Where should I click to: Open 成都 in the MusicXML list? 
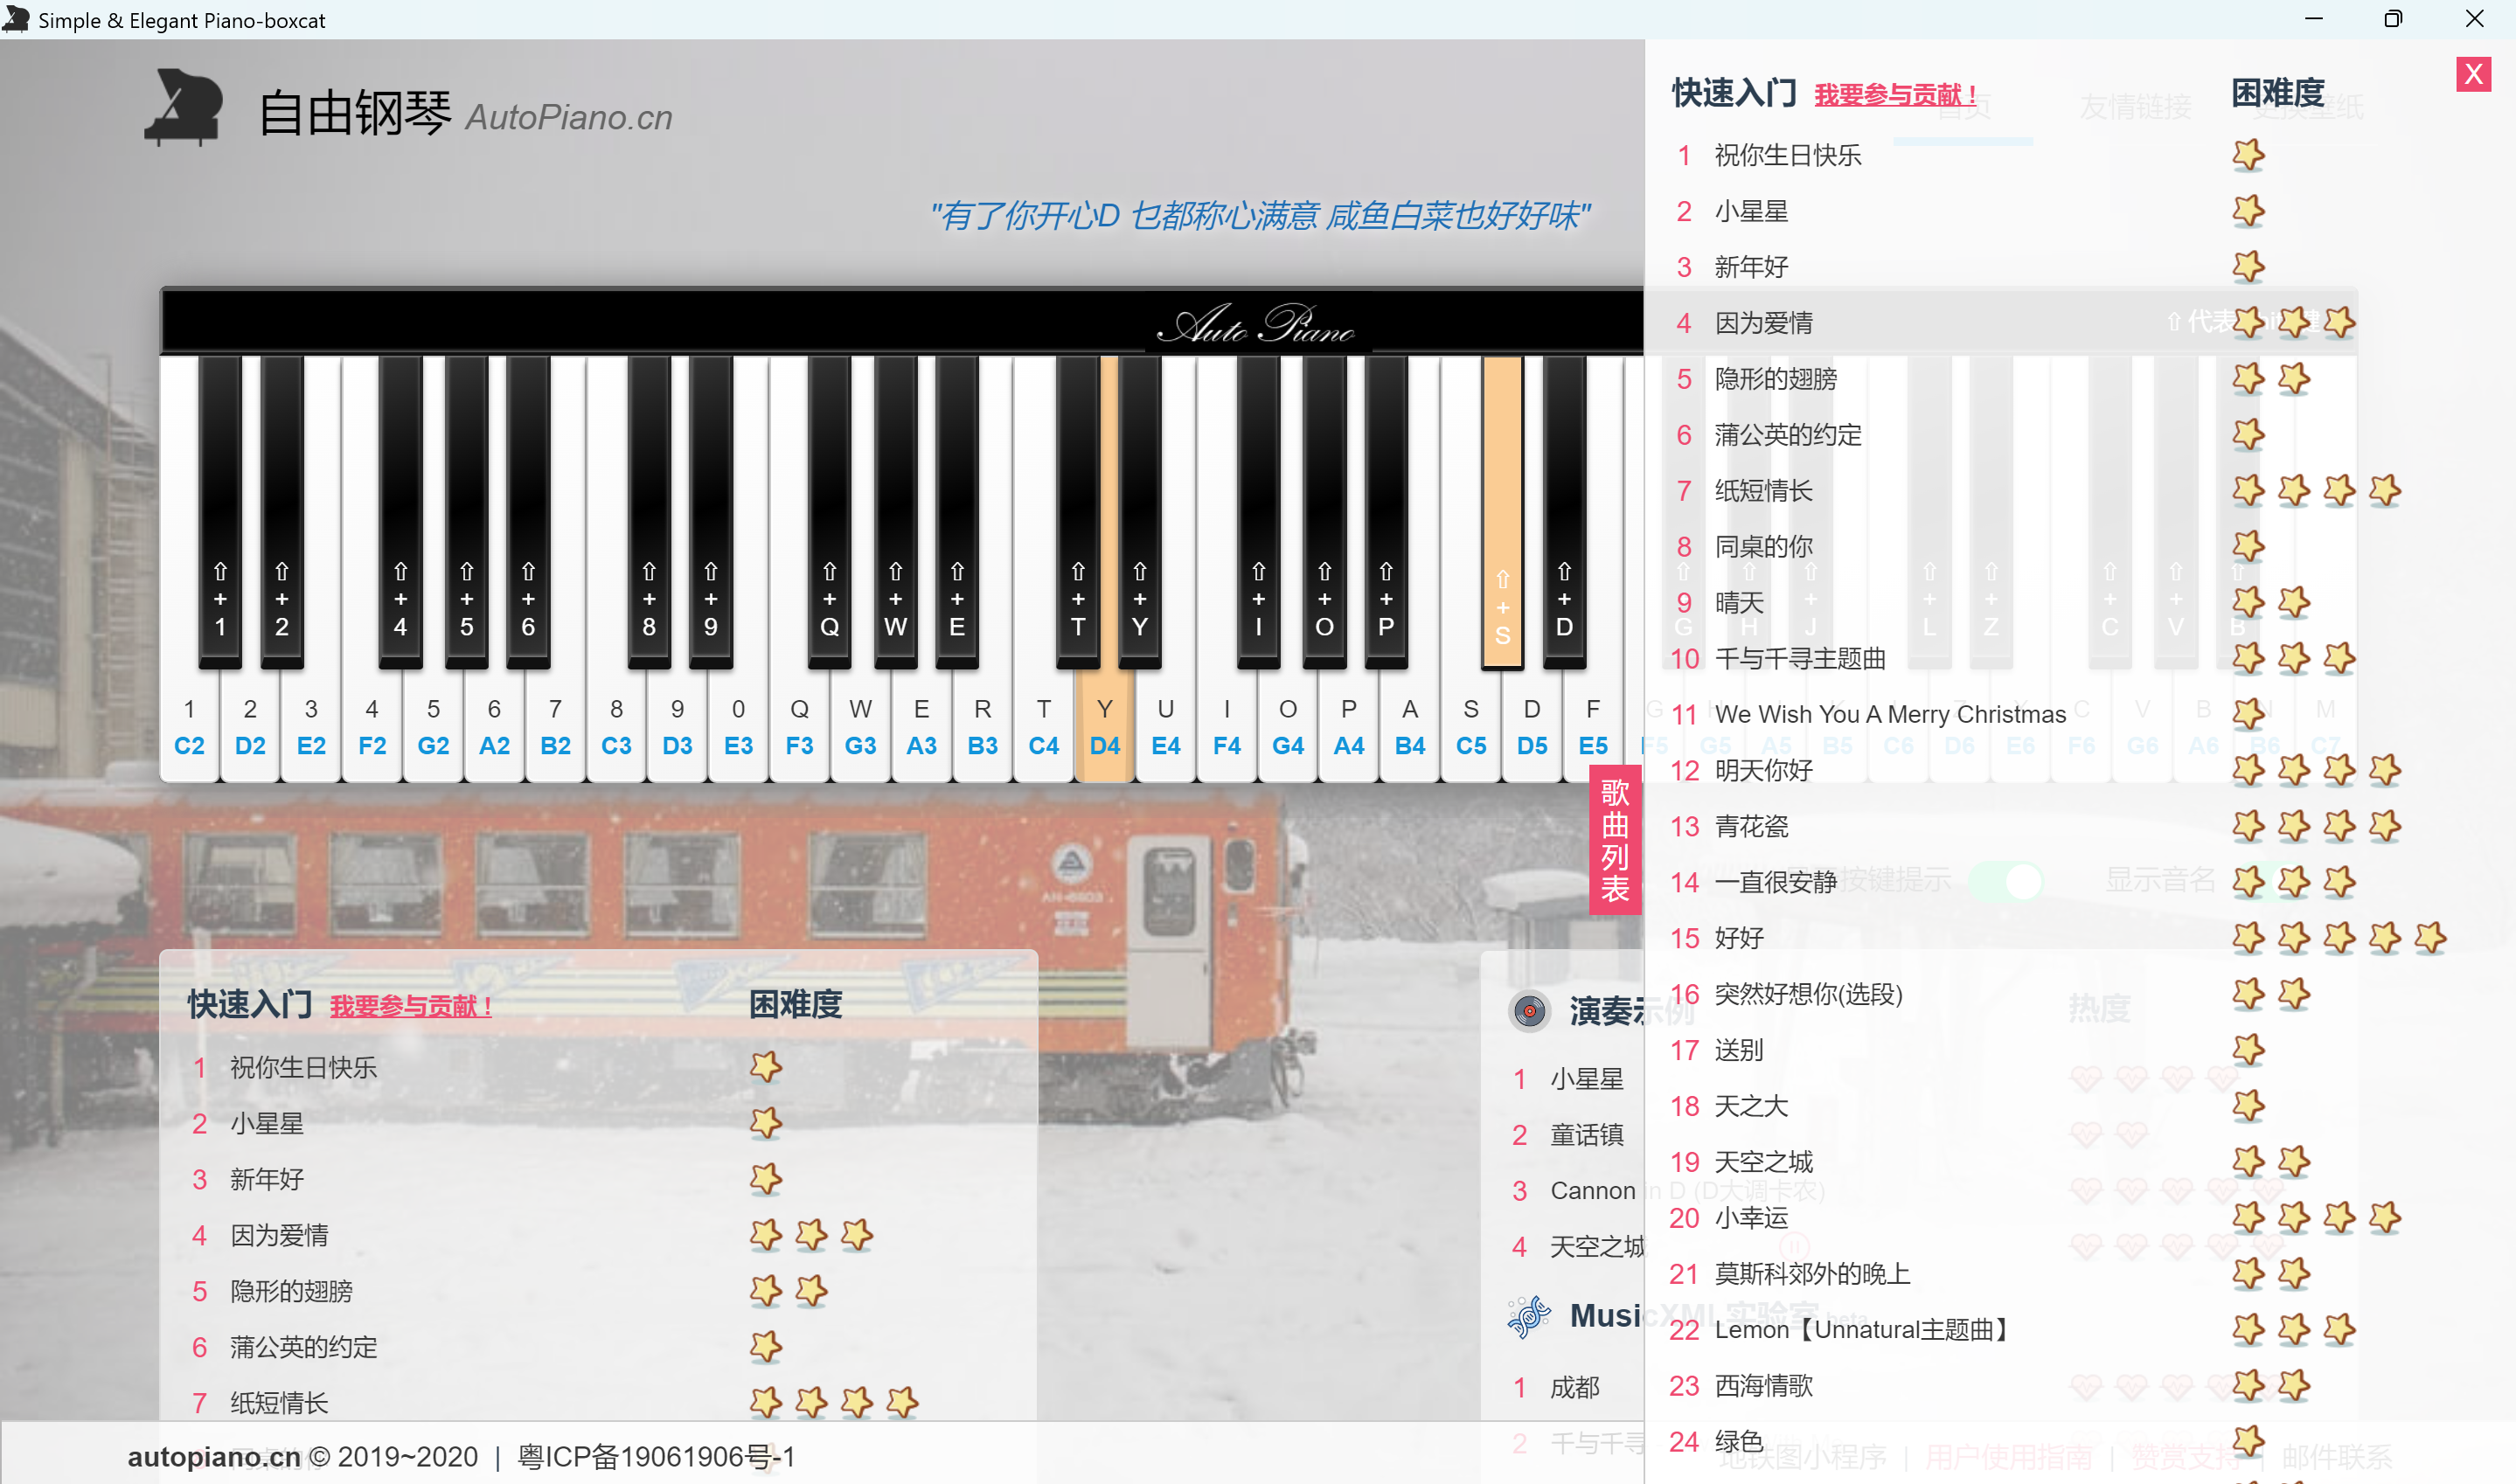coord(1574,1388)
